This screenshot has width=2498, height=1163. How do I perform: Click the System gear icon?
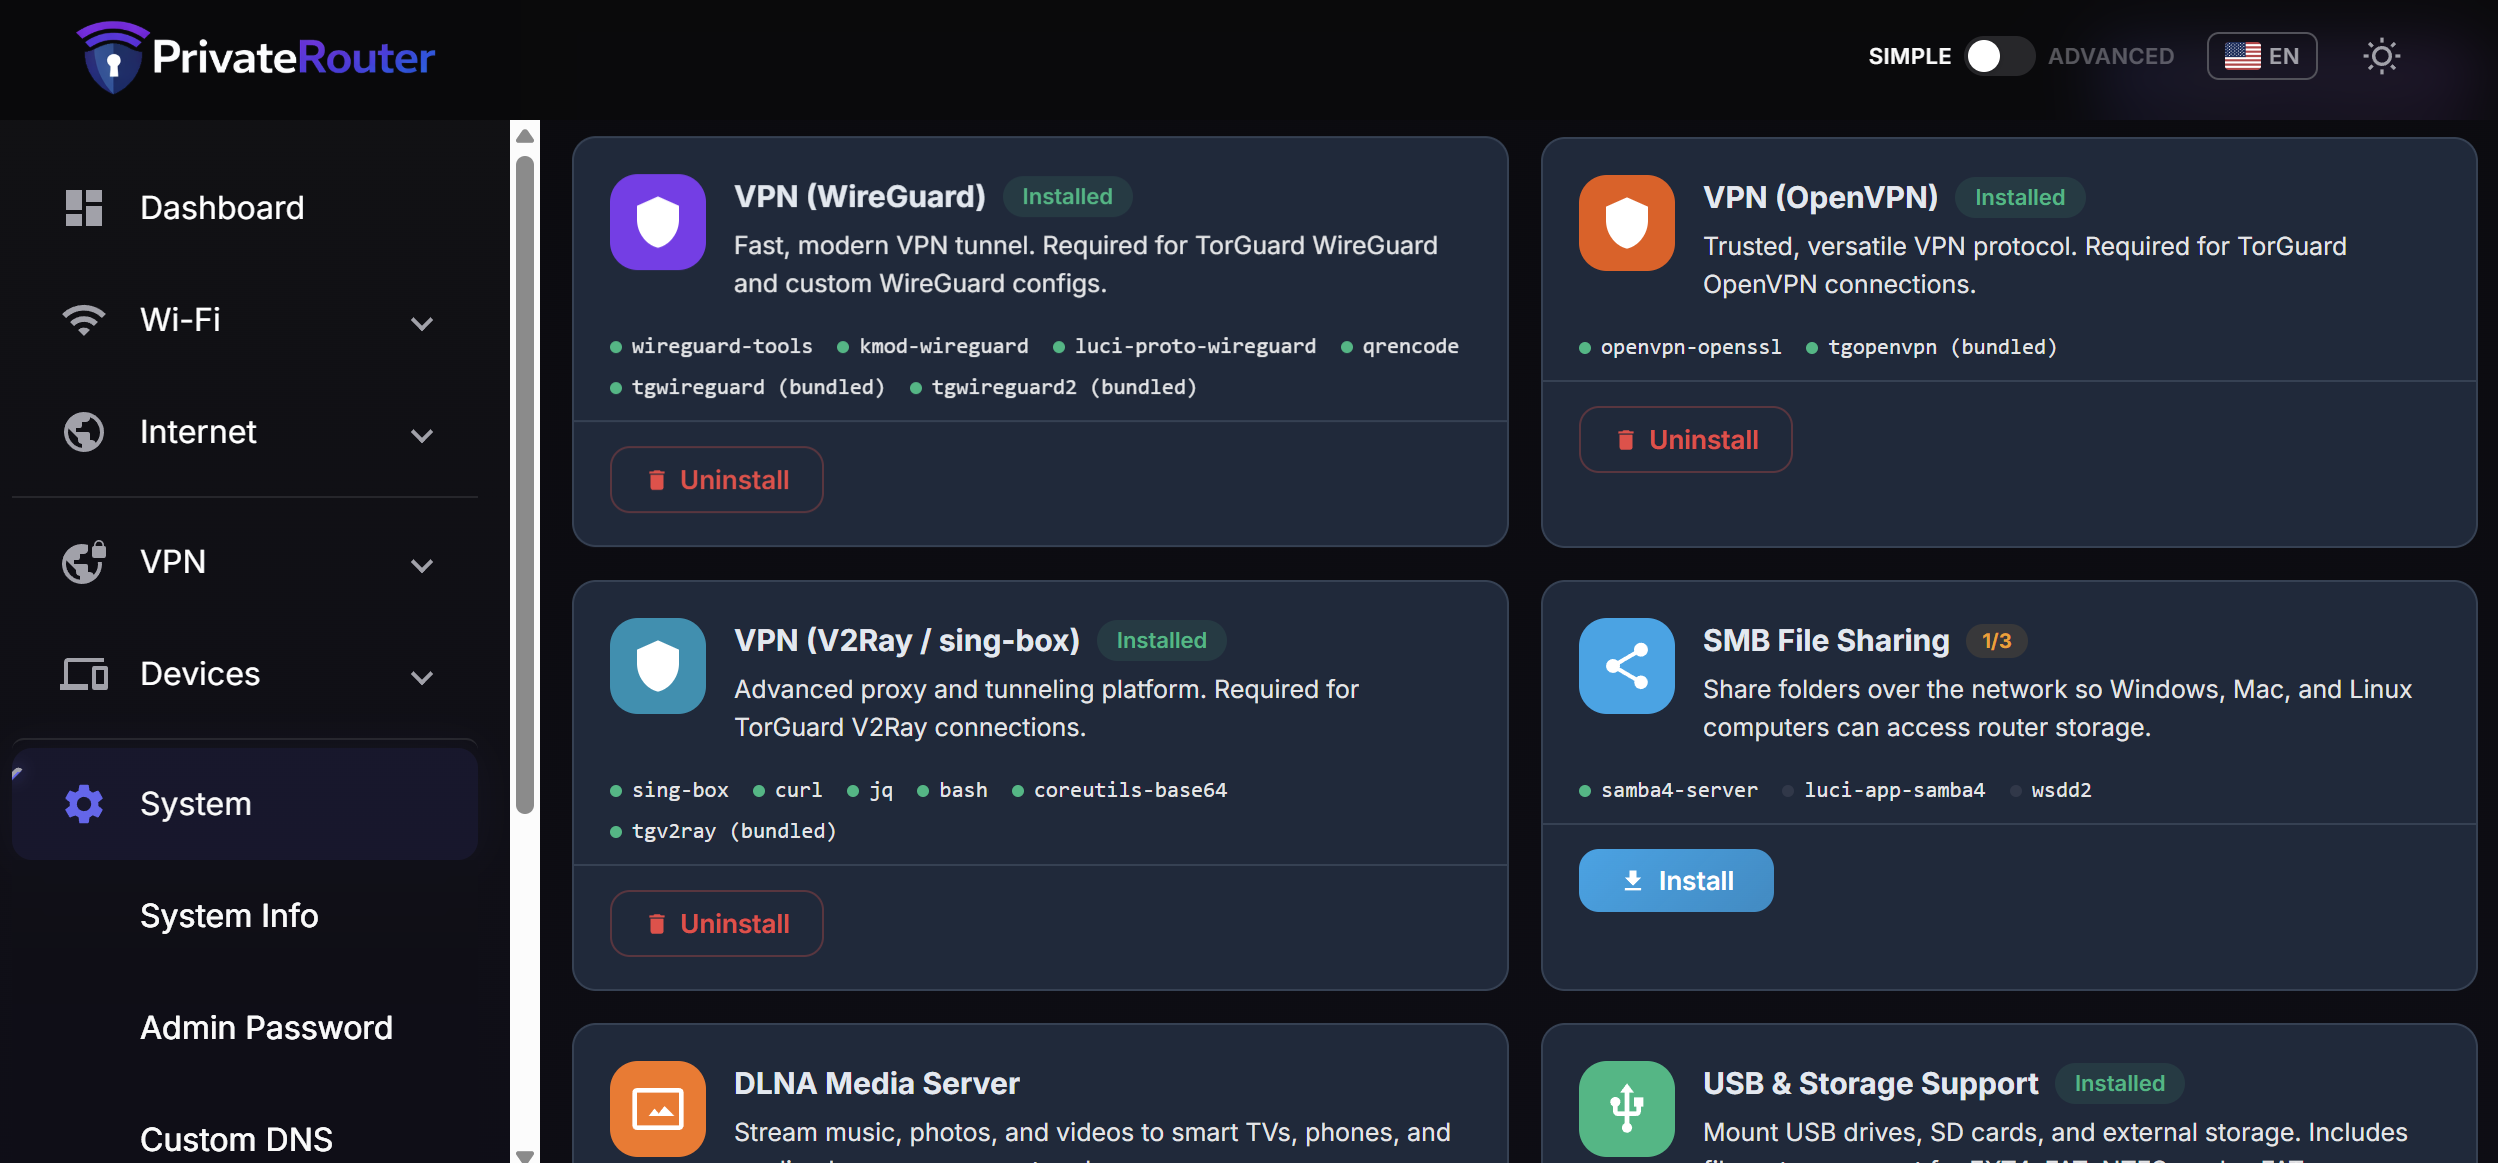(x=84, y=804)
